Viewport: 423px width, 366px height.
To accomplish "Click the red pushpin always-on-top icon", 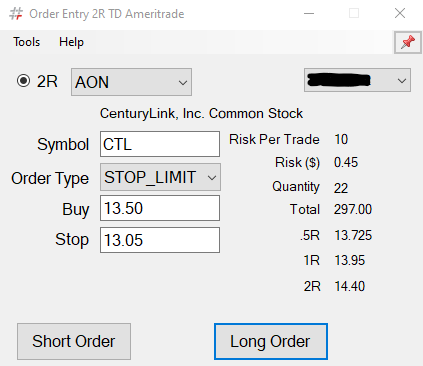I will [x=408, y=42].
